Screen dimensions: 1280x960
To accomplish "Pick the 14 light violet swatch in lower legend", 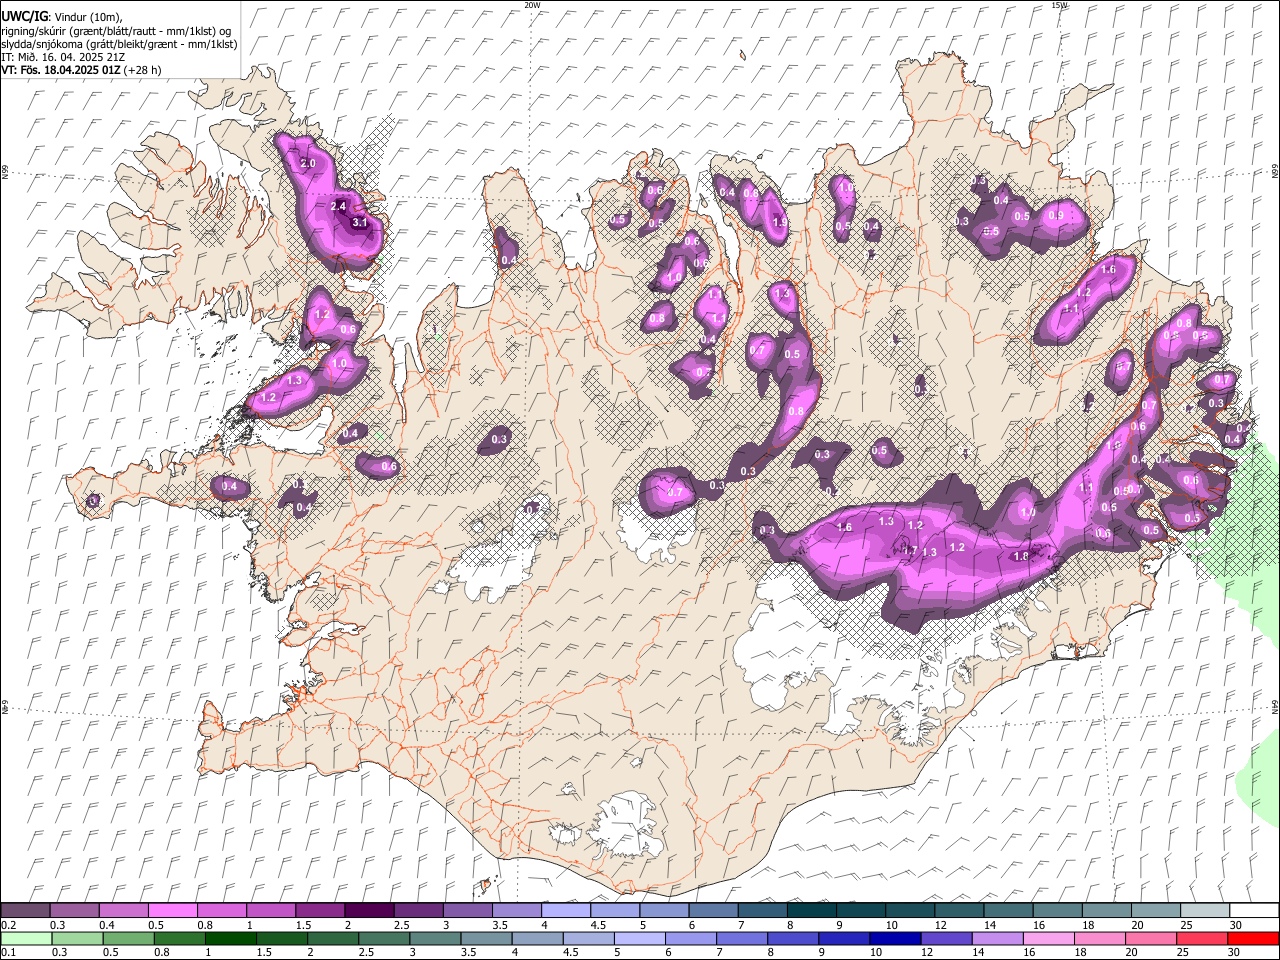I will (x=998, y=939).
